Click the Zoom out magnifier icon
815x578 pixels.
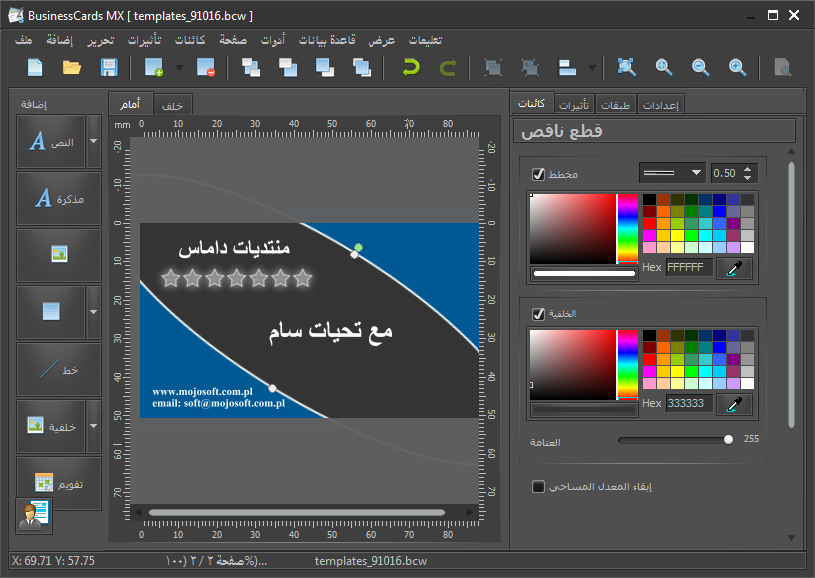coord(701,68)
